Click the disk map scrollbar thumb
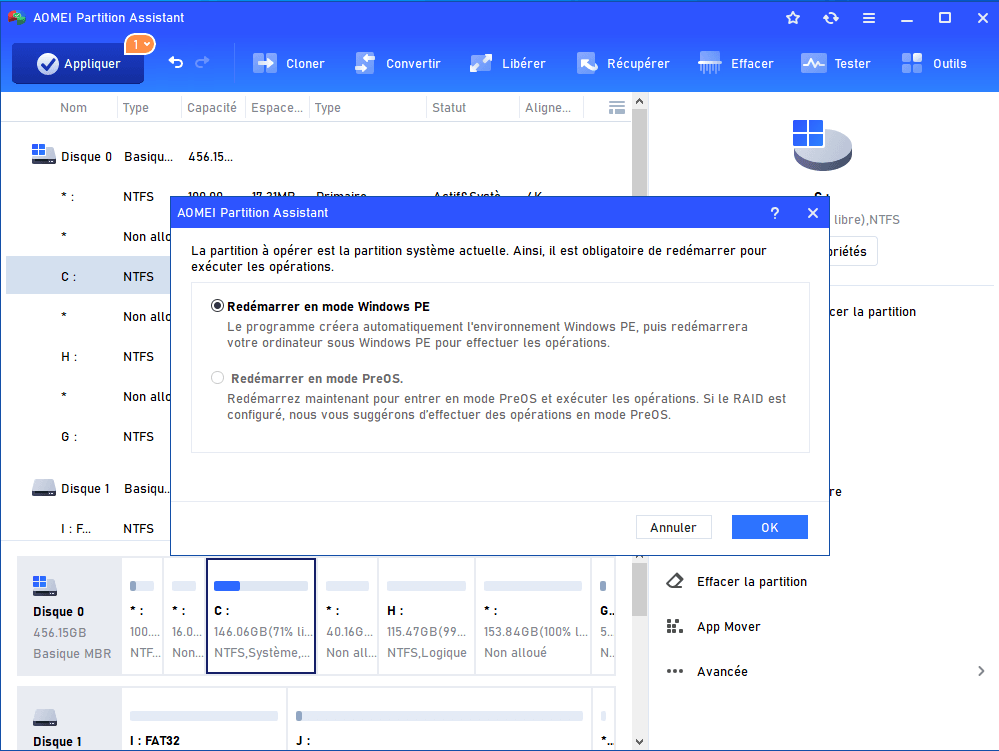The width and height of the screenshot is (999, 751). tap(640, 590)
